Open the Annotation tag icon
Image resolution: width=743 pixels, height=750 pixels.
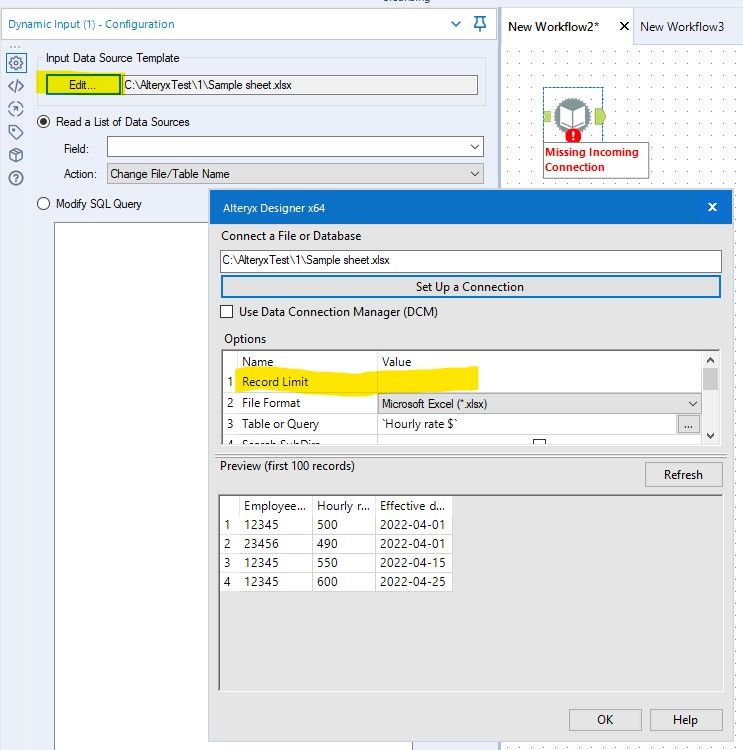click(16, 132)
